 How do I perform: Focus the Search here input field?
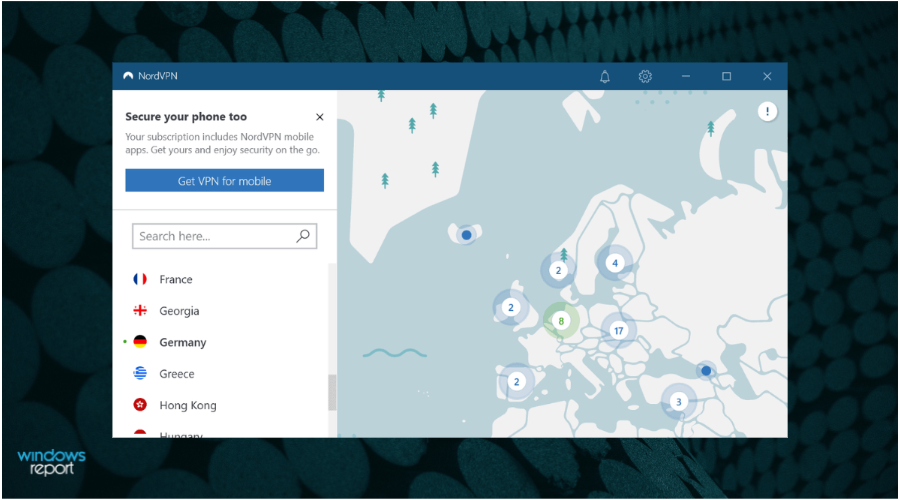[224, 236]
